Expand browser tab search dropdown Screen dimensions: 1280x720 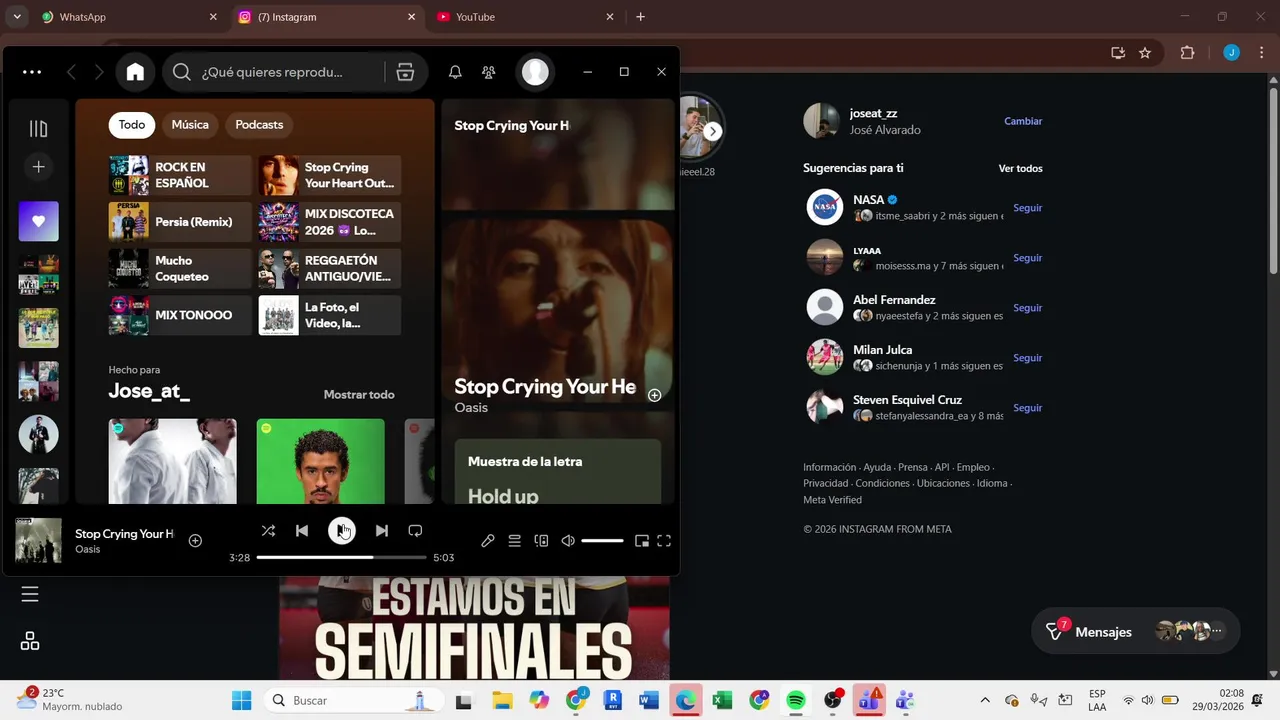(x=16, y=17)
